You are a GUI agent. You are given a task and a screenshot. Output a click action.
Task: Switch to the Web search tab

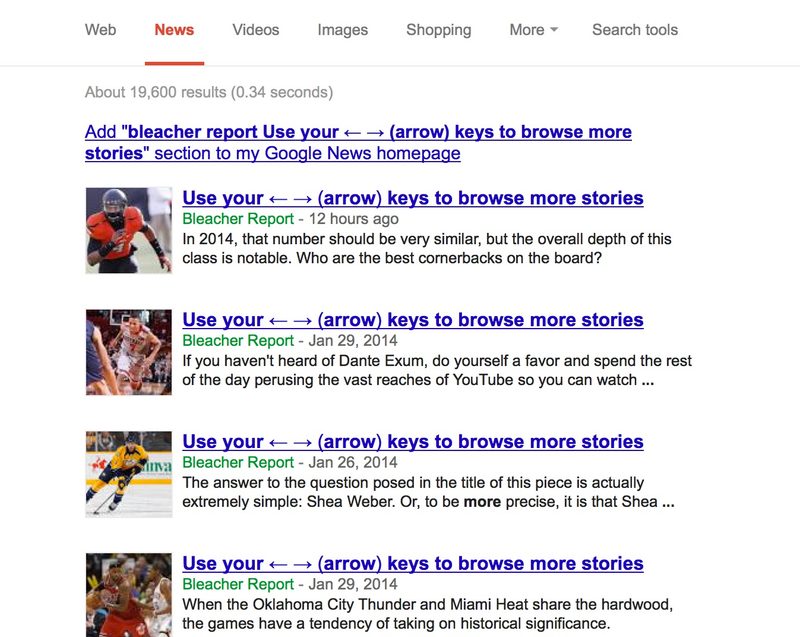click(101, 30)
